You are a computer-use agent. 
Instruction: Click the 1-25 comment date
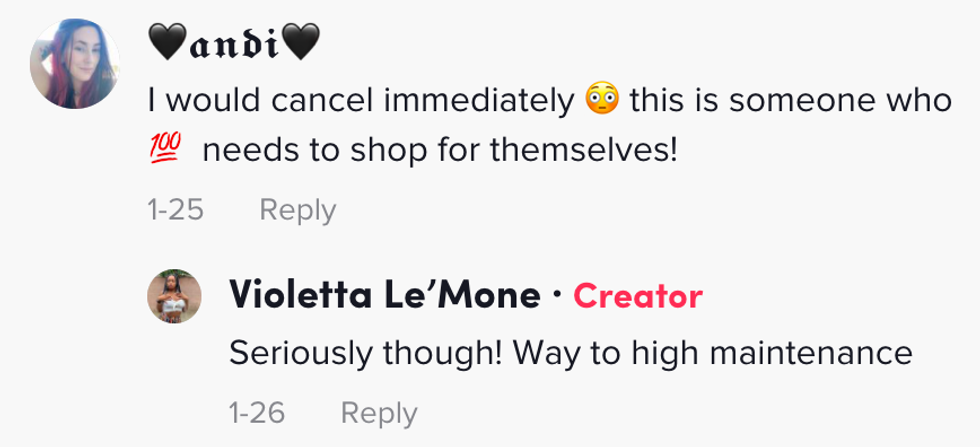[x=175, y=210]
